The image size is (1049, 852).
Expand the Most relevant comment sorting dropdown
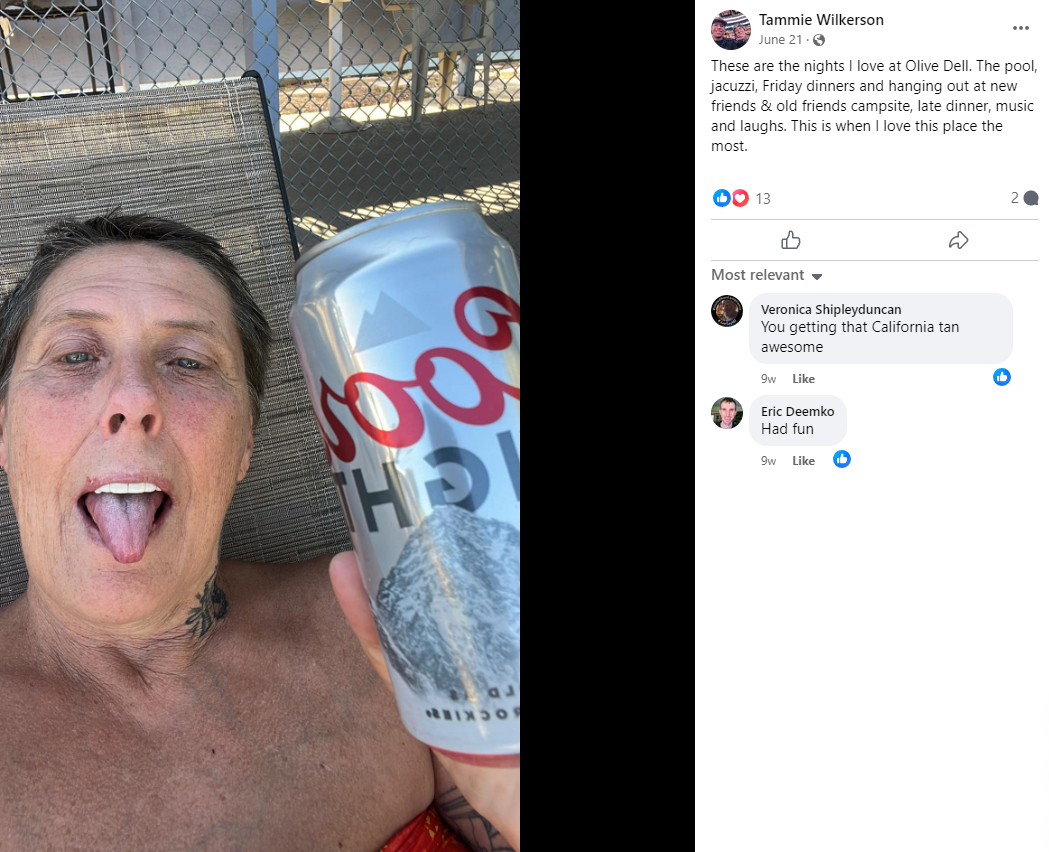pyautogui.click(x=767, y=275)
